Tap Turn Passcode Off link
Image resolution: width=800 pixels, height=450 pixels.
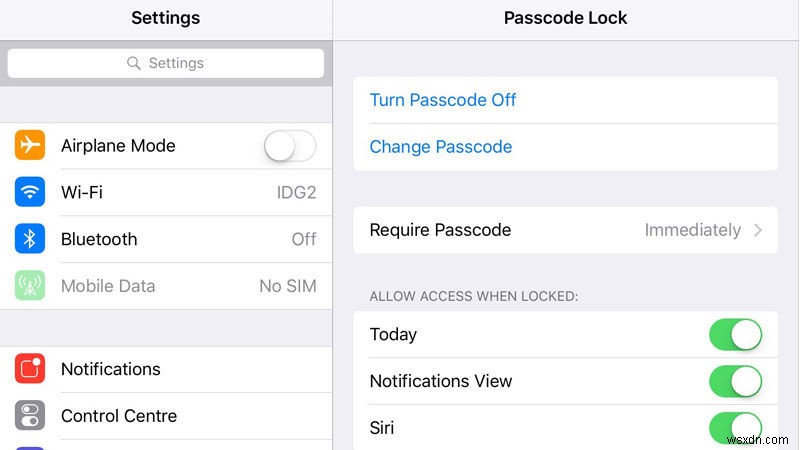[x=443, y=100]
